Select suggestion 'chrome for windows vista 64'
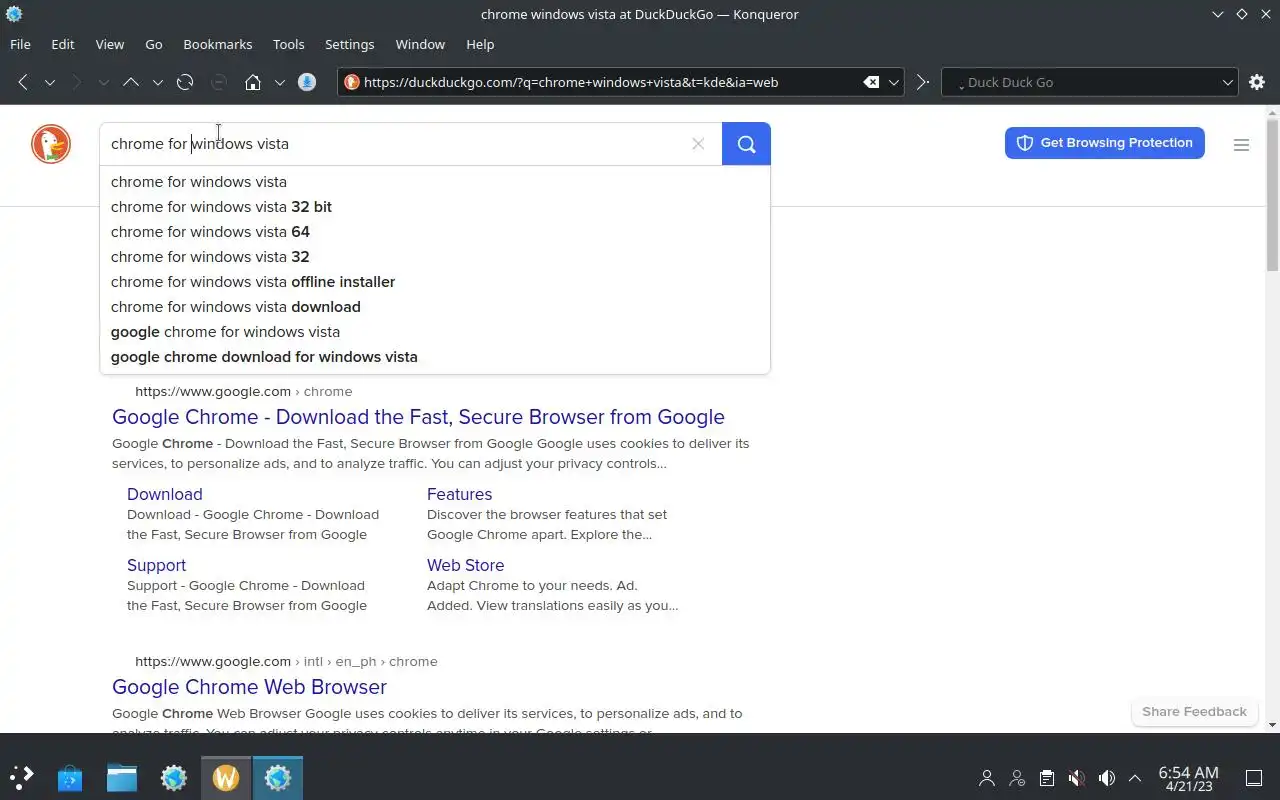The width and height of the screenshot is (1280, 800). pyautogui.click(x=435, y=232)
